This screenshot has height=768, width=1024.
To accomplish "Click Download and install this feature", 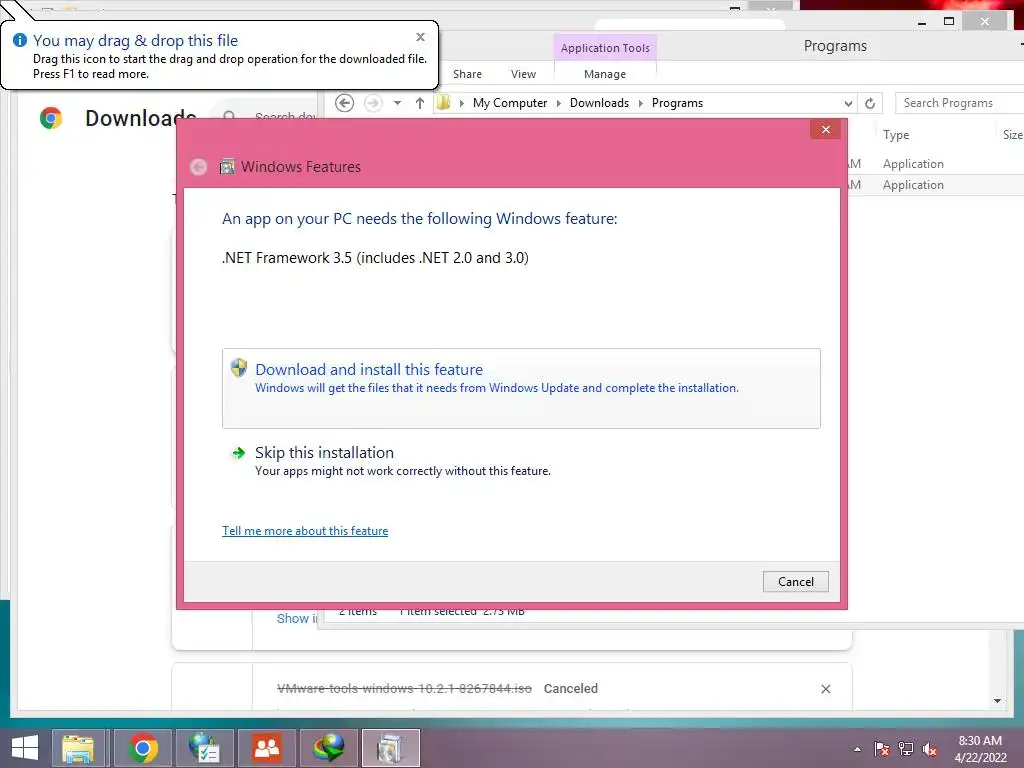I will [521, 388].
